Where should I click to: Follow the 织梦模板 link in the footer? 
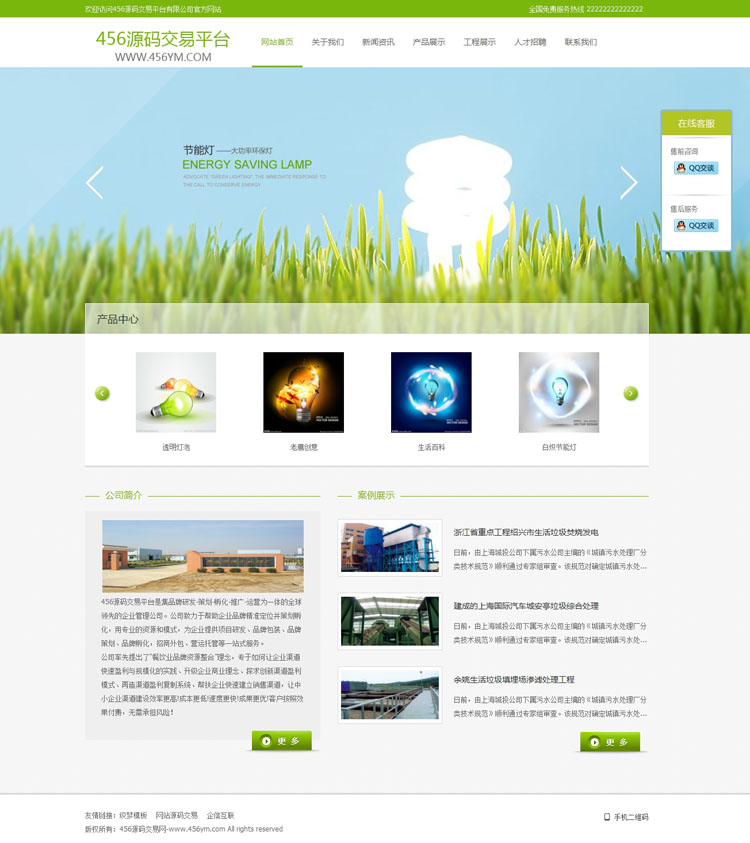coord(133,816)
